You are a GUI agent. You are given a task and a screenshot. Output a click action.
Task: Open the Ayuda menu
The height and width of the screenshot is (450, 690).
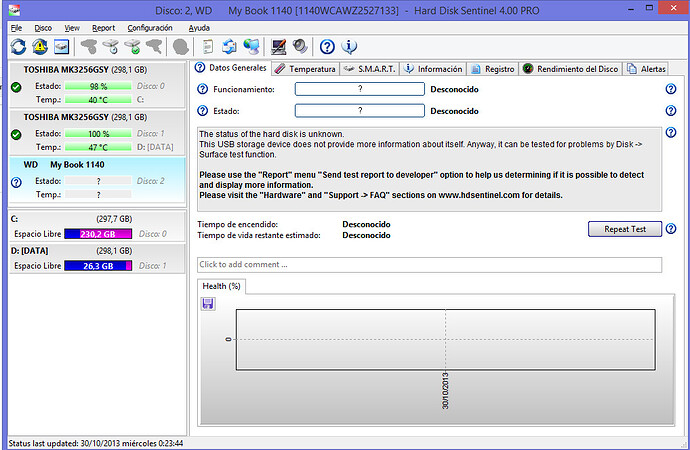point(199,28)
